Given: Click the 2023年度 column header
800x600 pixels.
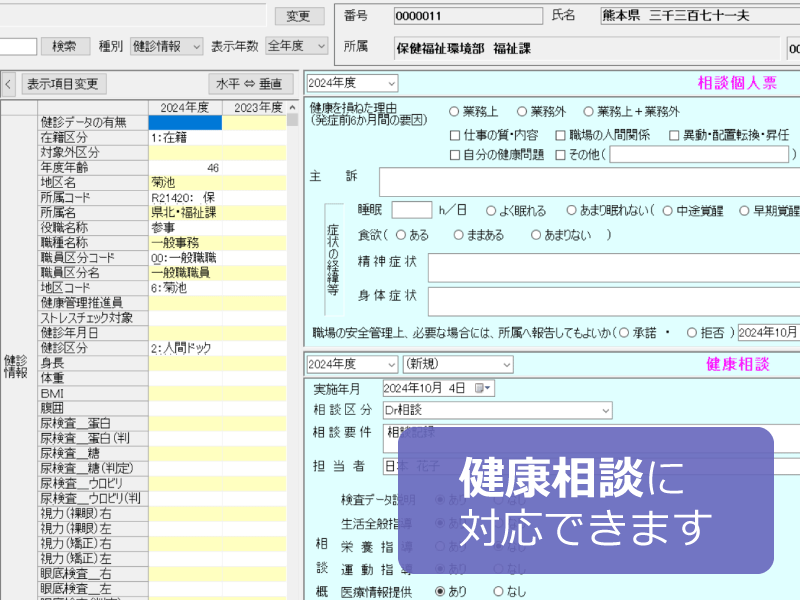Looking at the screenshot, I should click(255, 108).
